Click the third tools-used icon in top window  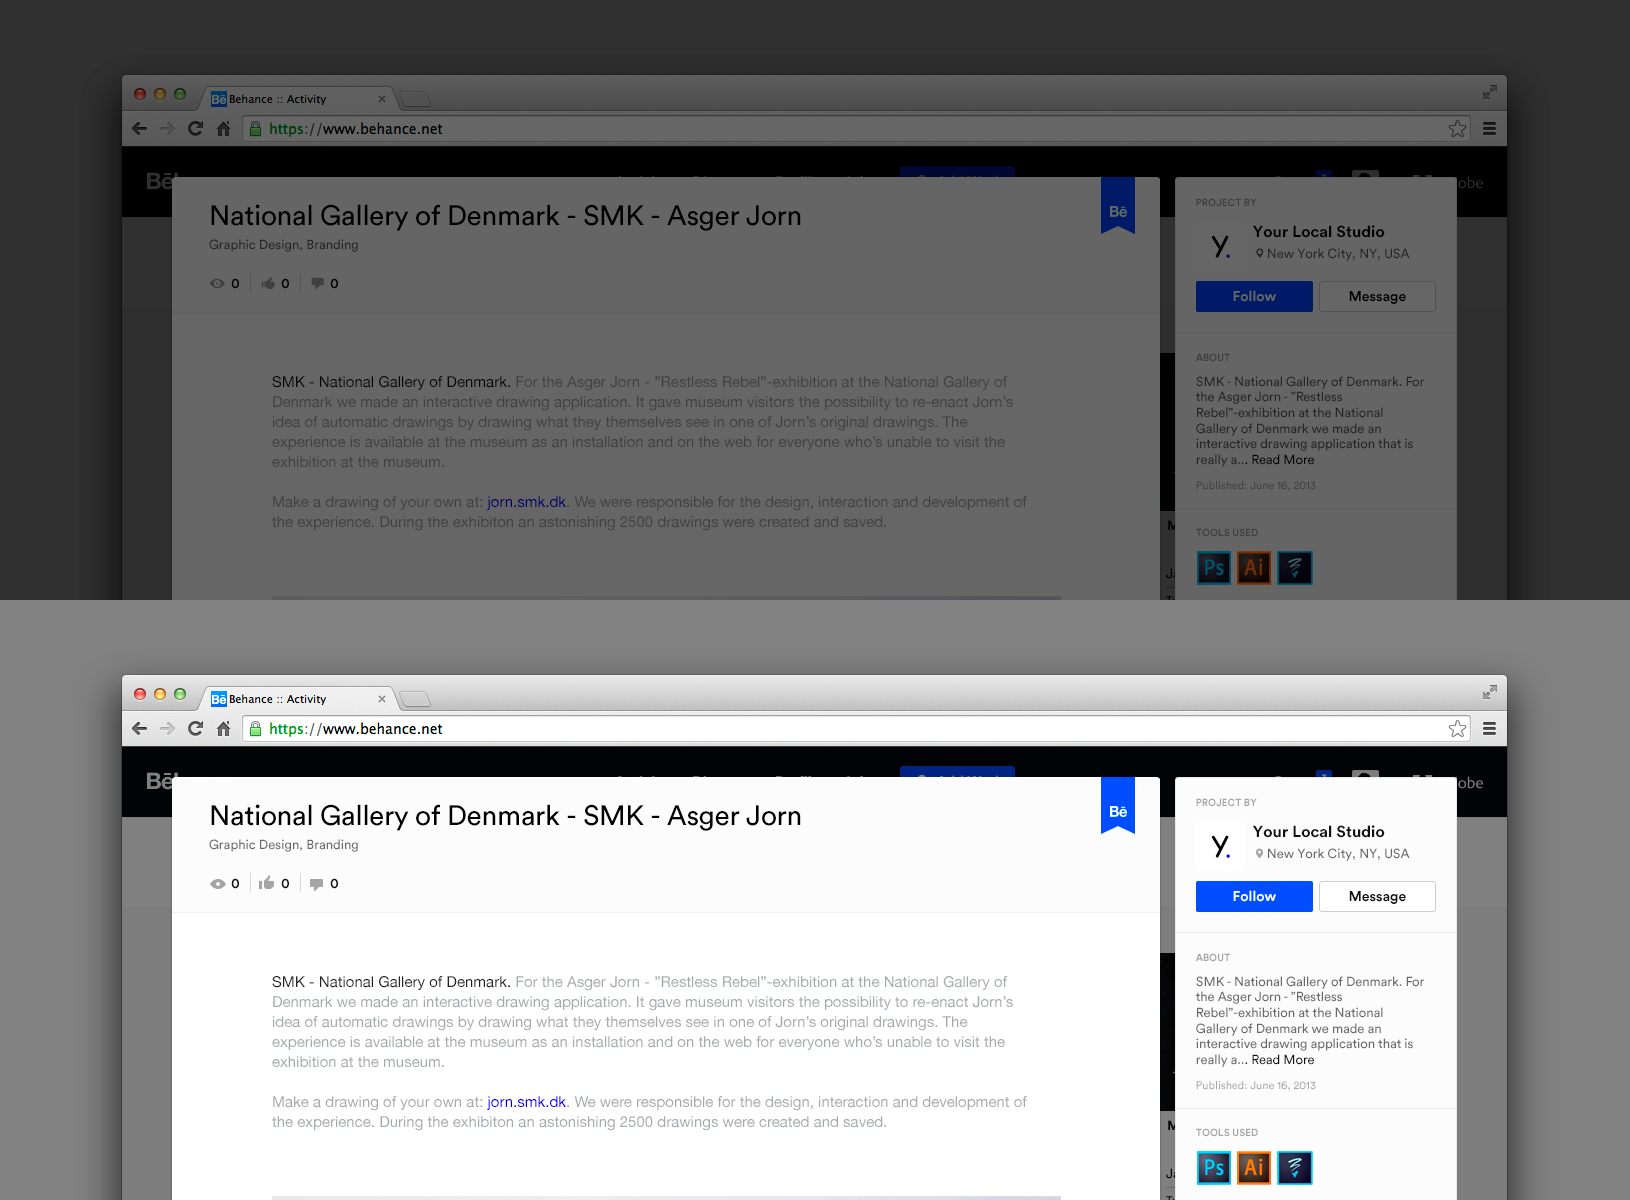[1295, 568]
